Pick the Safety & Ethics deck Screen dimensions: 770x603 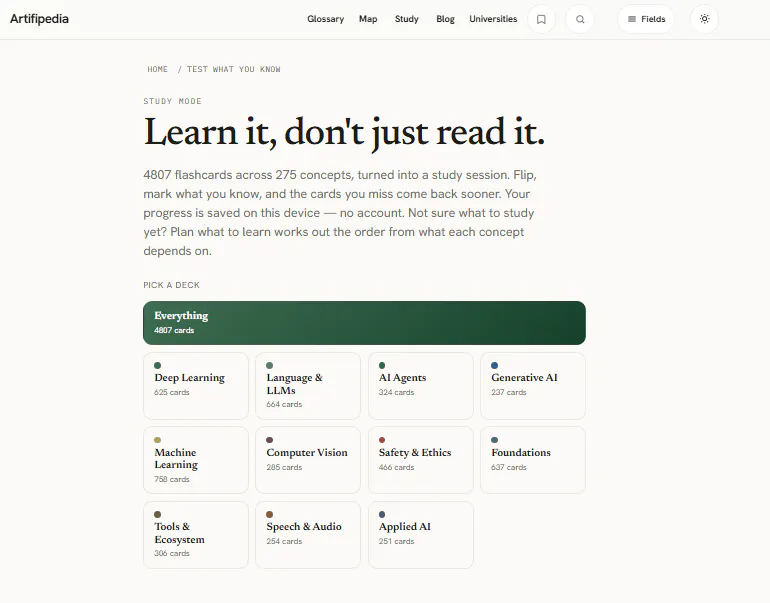(x=421, y=460)
